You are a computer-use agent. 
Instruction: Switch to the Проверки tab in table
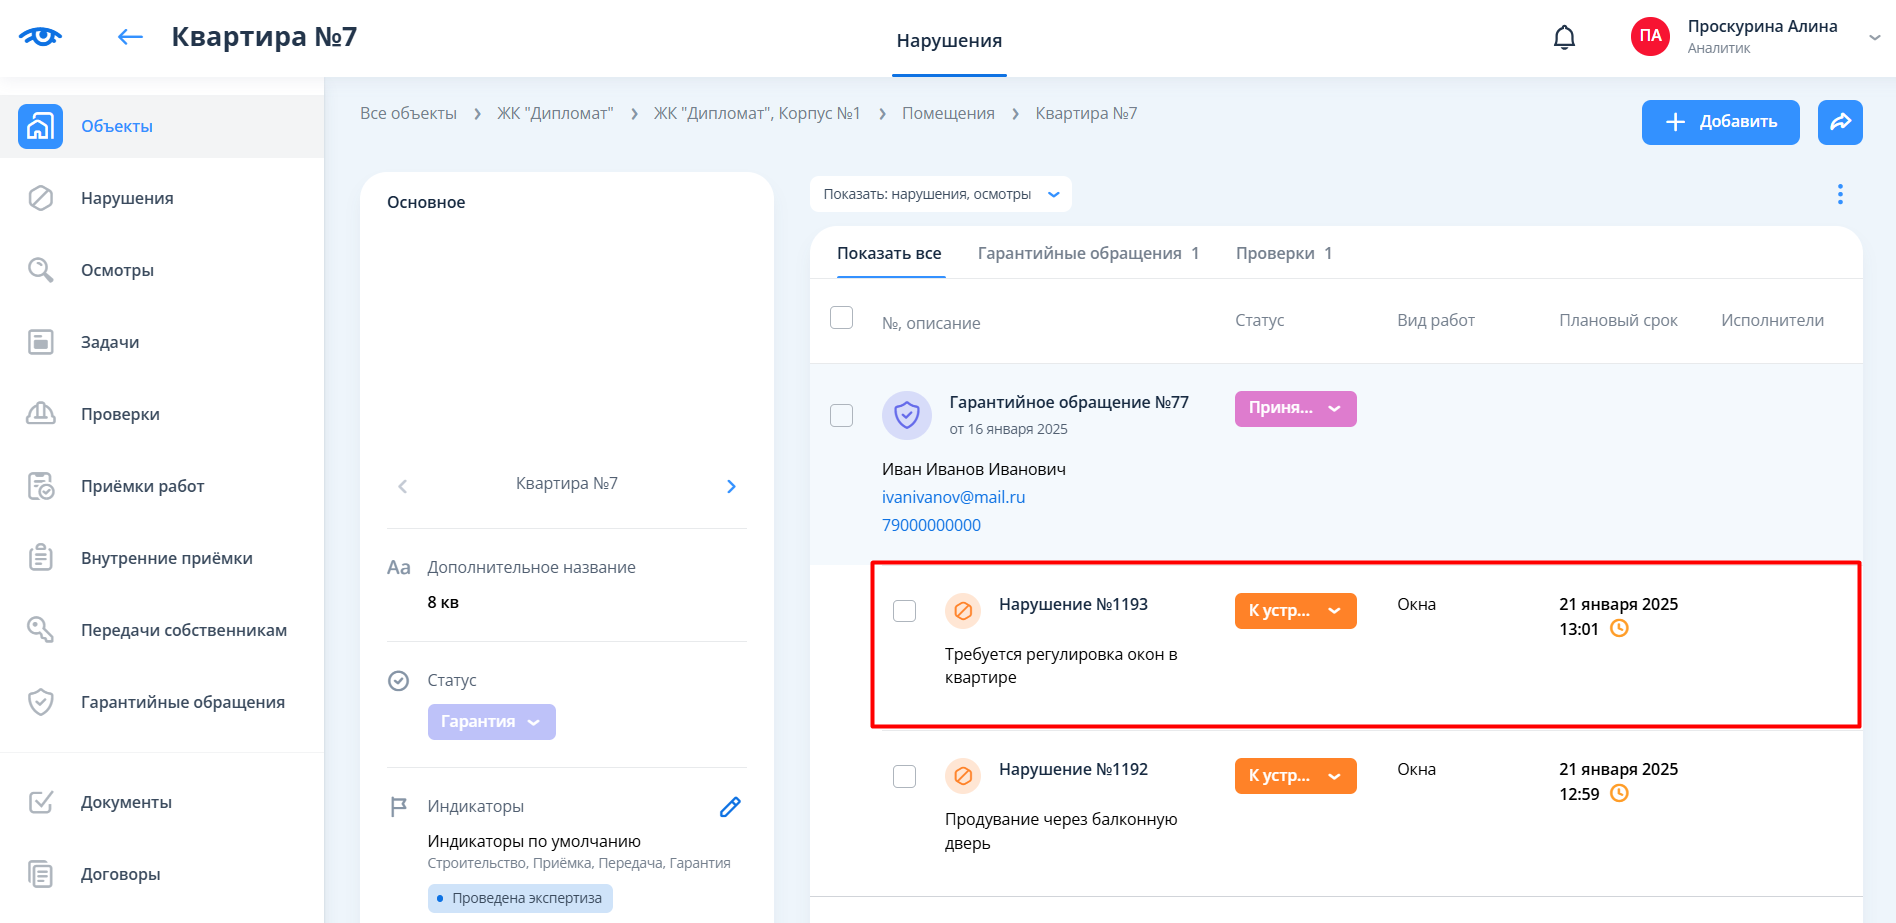(x=1283, y=254)
